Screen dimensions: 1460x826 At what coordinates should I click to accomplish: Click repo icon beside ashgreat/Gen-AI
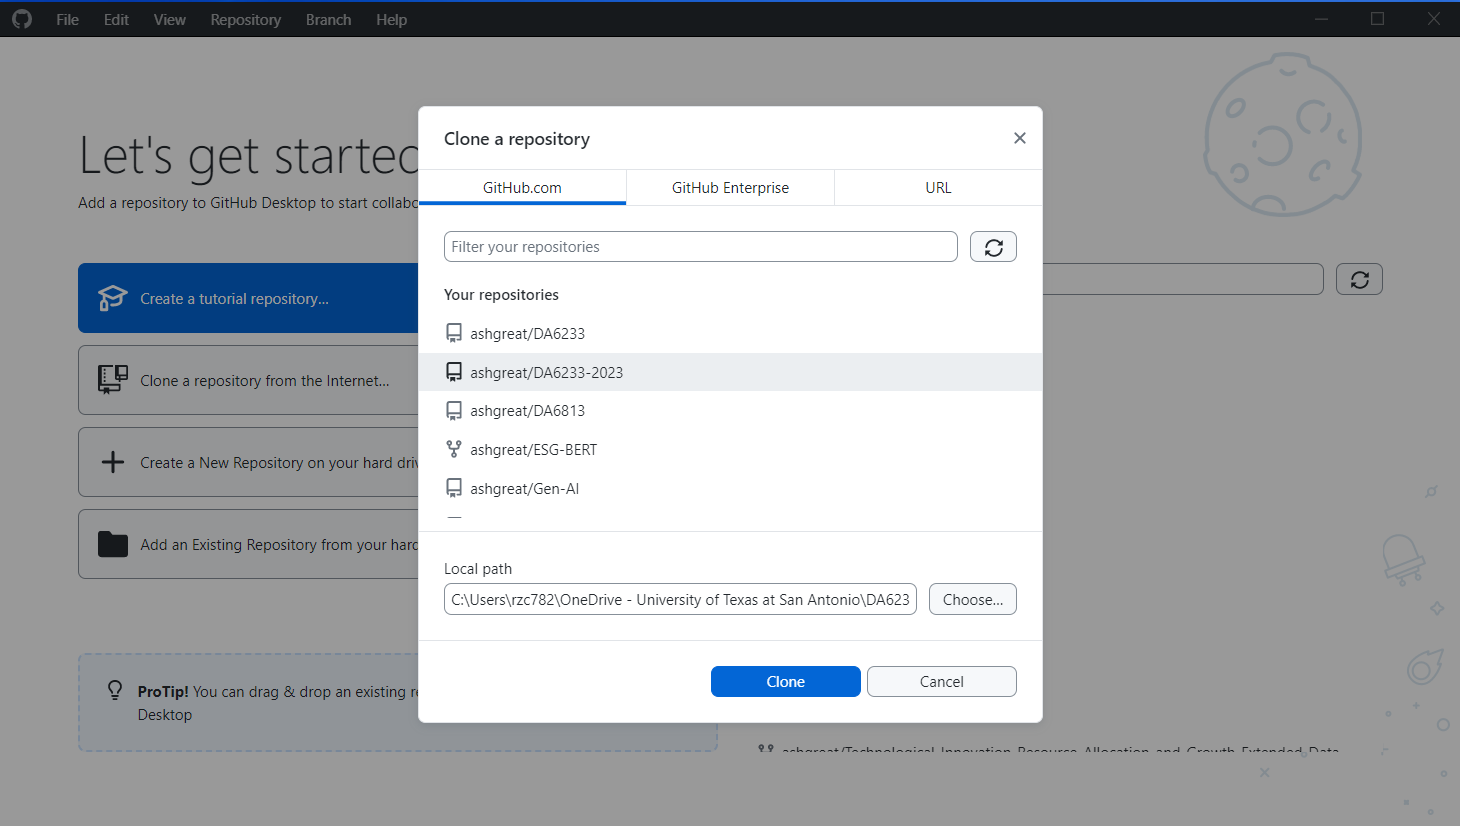pos(454,489)
